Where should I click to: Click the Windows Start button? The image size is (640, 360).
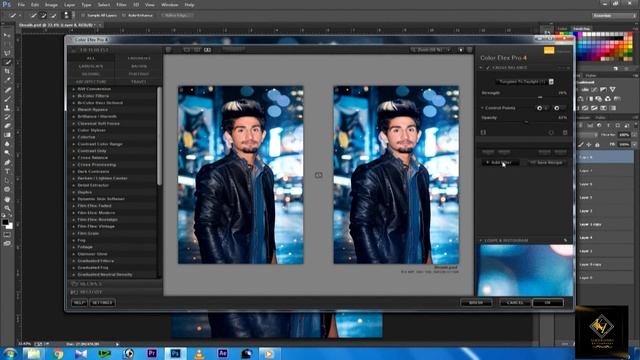tap(10, 353)
